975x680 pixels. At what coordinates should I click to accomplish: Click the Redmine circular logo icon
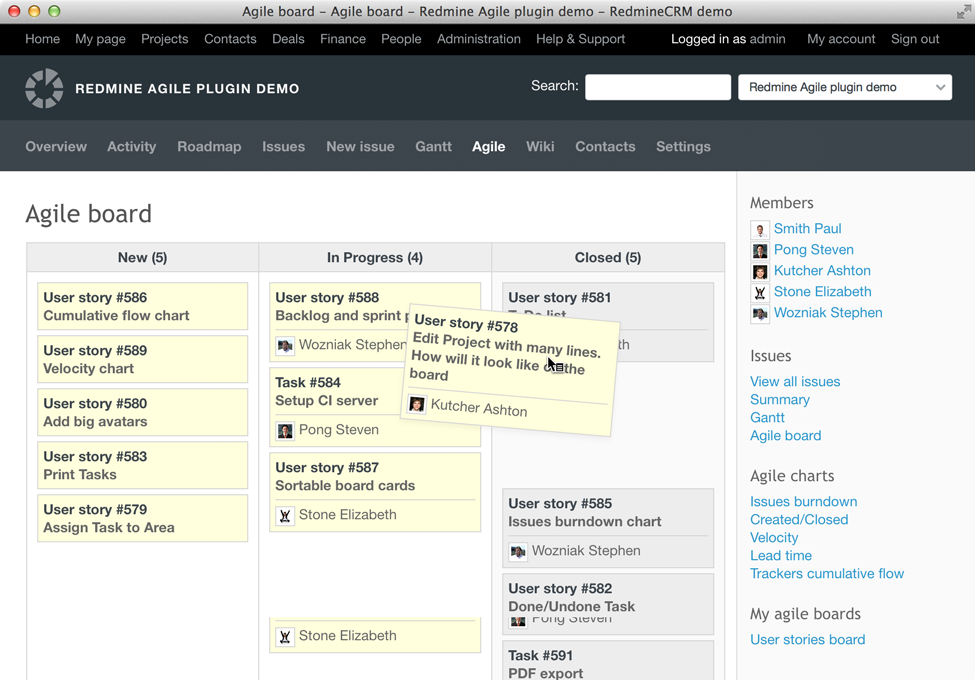coord(44,88)
